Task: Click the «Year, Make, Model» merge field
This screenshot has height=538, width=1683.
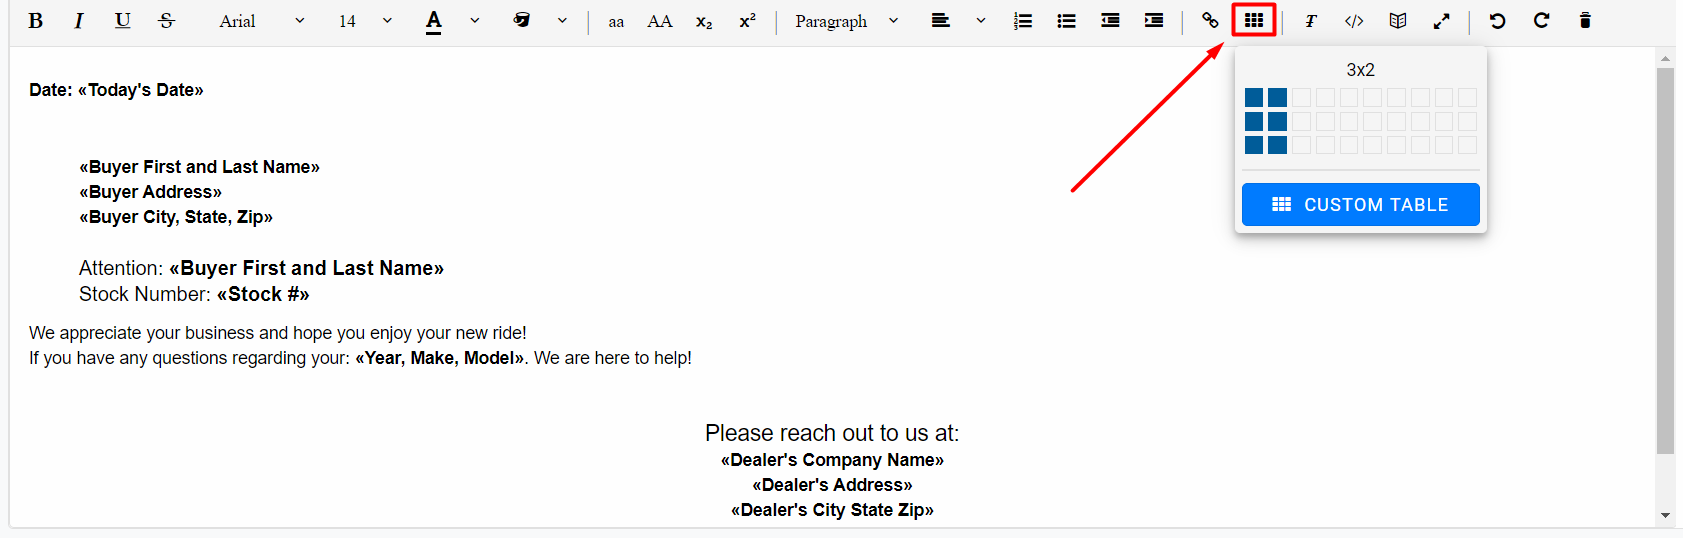Action: pyautogui.click(x=440, y=358)
